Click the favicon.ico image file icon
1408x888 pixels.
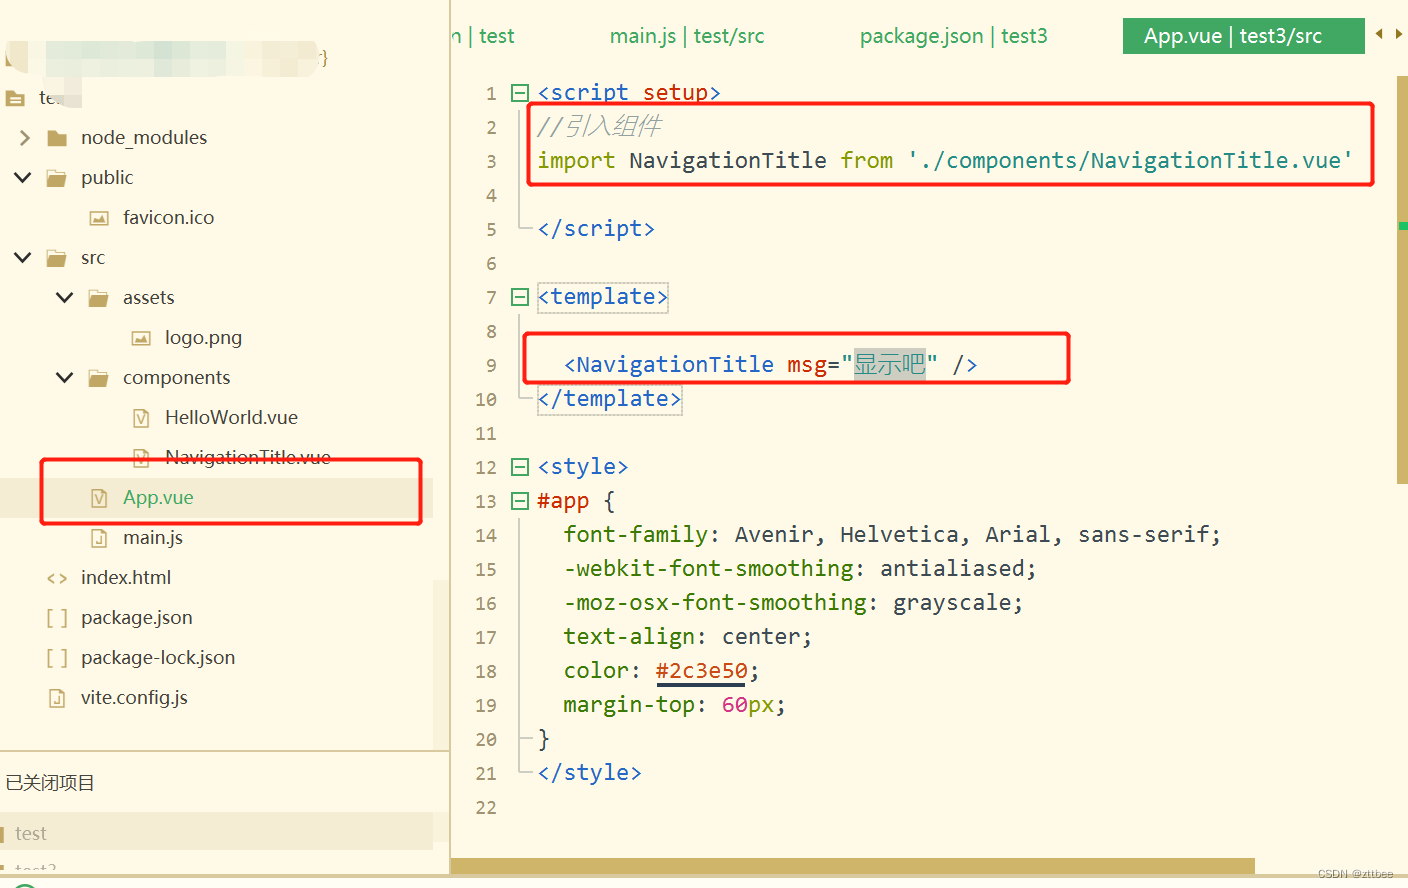click(99, 218)
